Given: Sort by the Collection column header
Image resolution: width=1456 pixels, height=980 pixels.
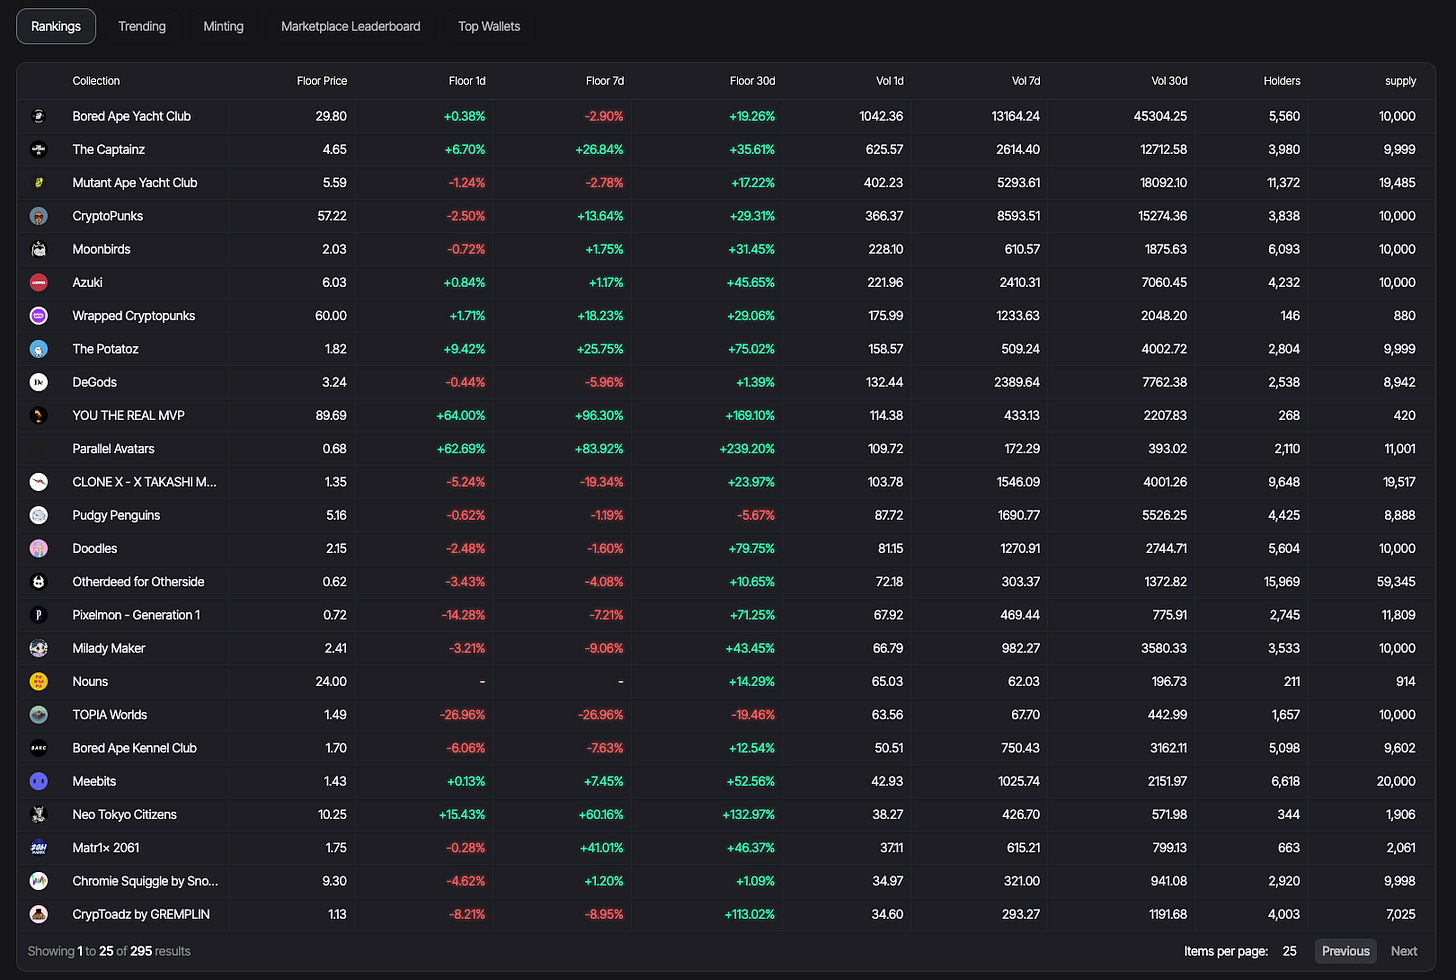Looking at the screenshot, I should [96, 81].
